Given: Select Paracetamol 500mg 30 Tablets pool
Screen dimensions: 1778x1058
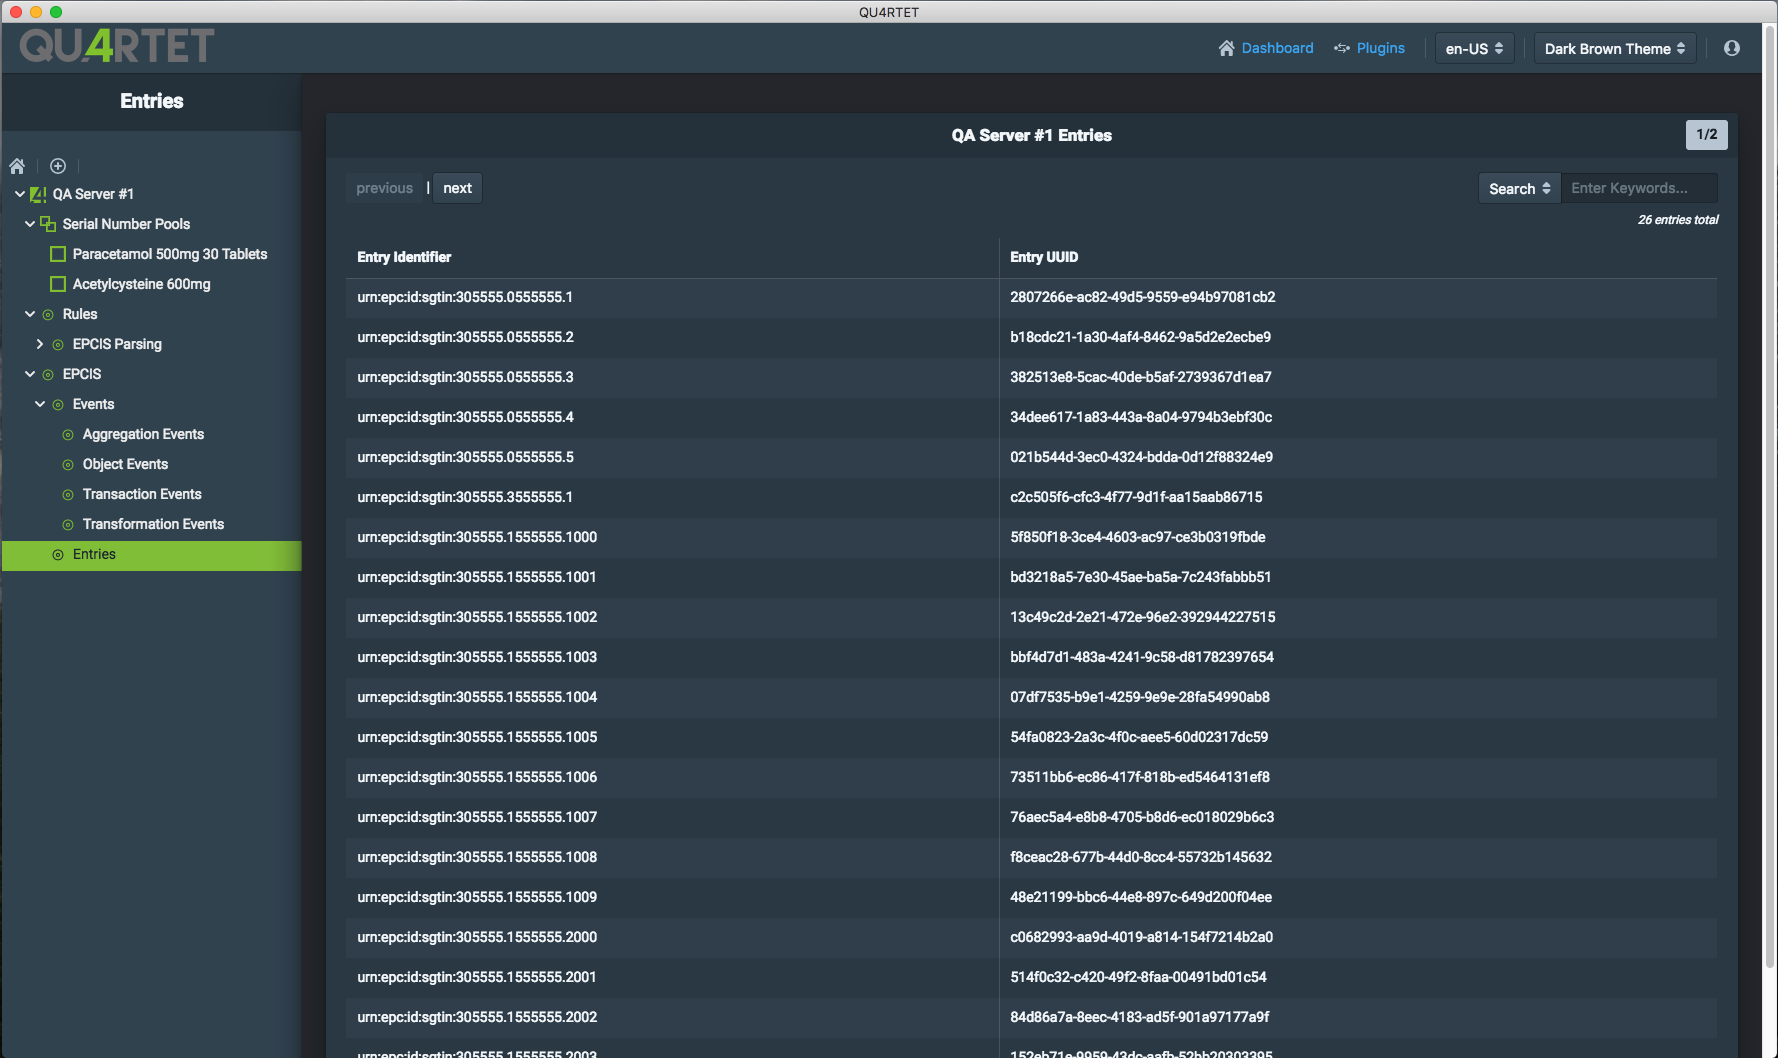Looking at the screenshot, I should pos(170,254).
